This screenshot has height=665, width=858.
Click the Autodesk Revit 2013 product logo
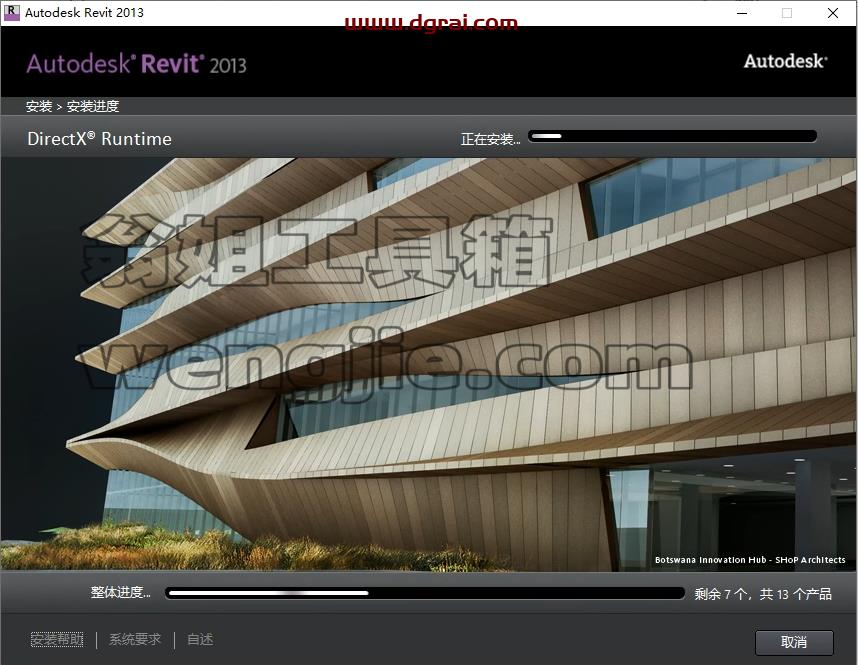[x=136, y=64]
